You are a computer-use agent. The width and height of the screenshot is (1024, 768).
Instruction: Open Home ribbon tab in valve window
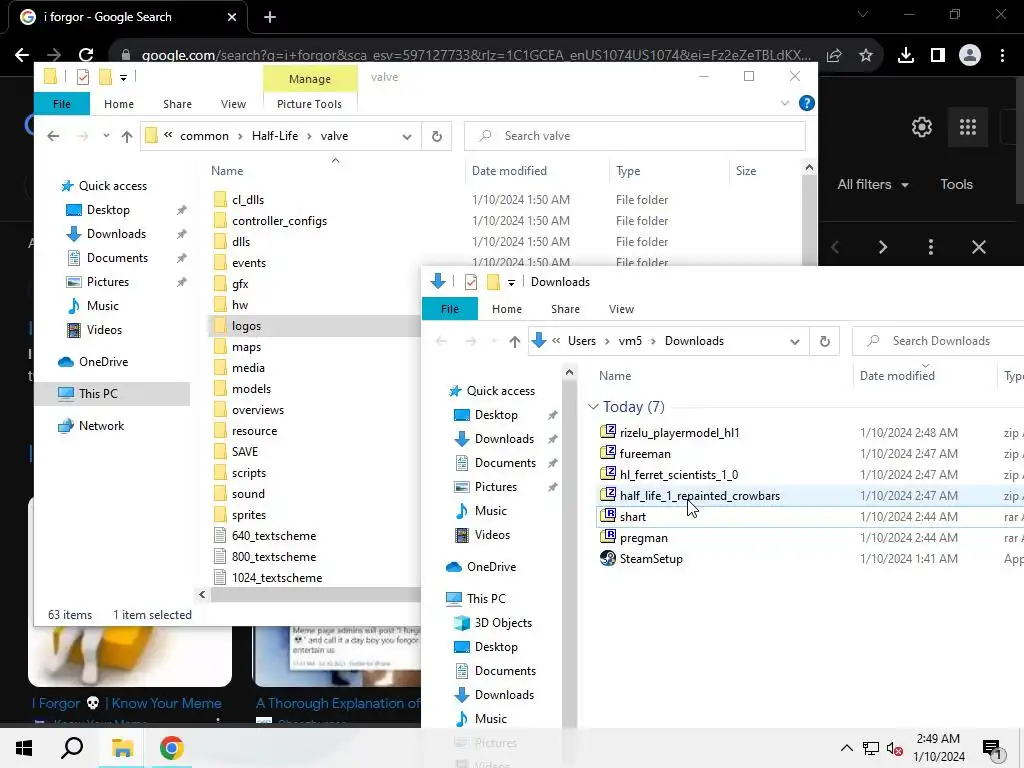click(119, 104)
